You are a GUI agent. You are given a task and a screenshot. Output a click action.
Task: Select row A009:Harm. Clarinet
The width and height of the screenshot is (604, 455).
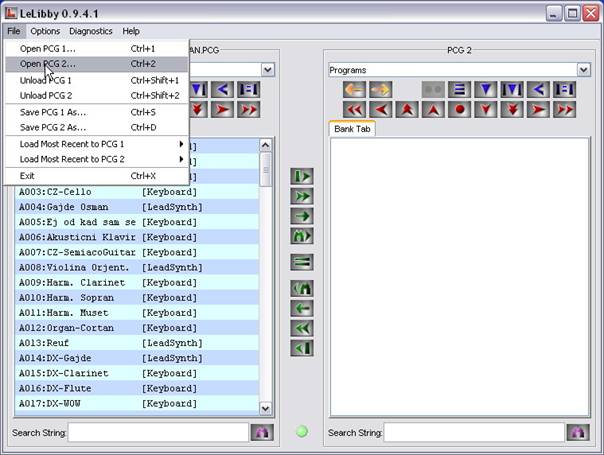tap(137, 283)
